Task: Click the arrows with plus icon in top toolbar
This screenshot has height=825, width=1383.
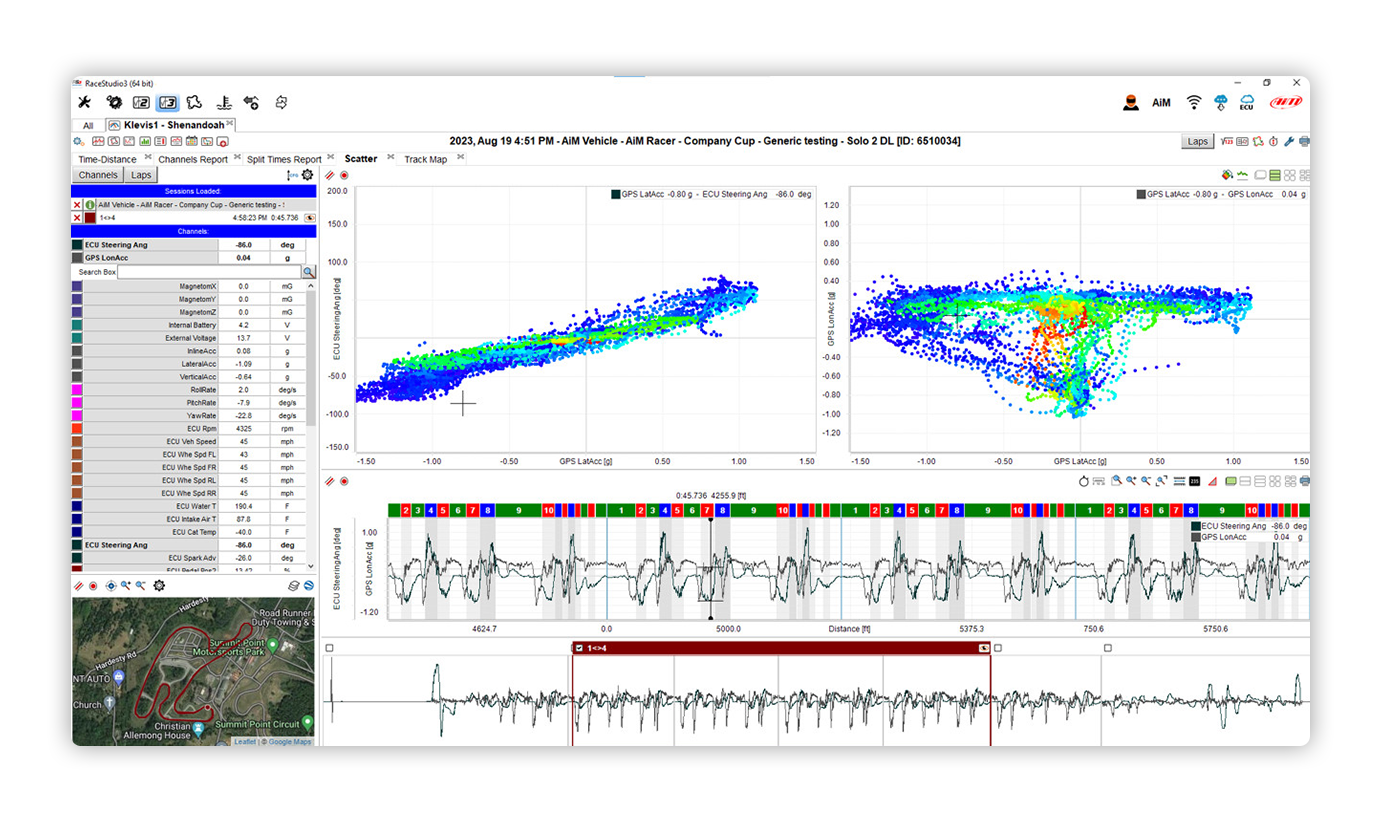Action: 252,102
